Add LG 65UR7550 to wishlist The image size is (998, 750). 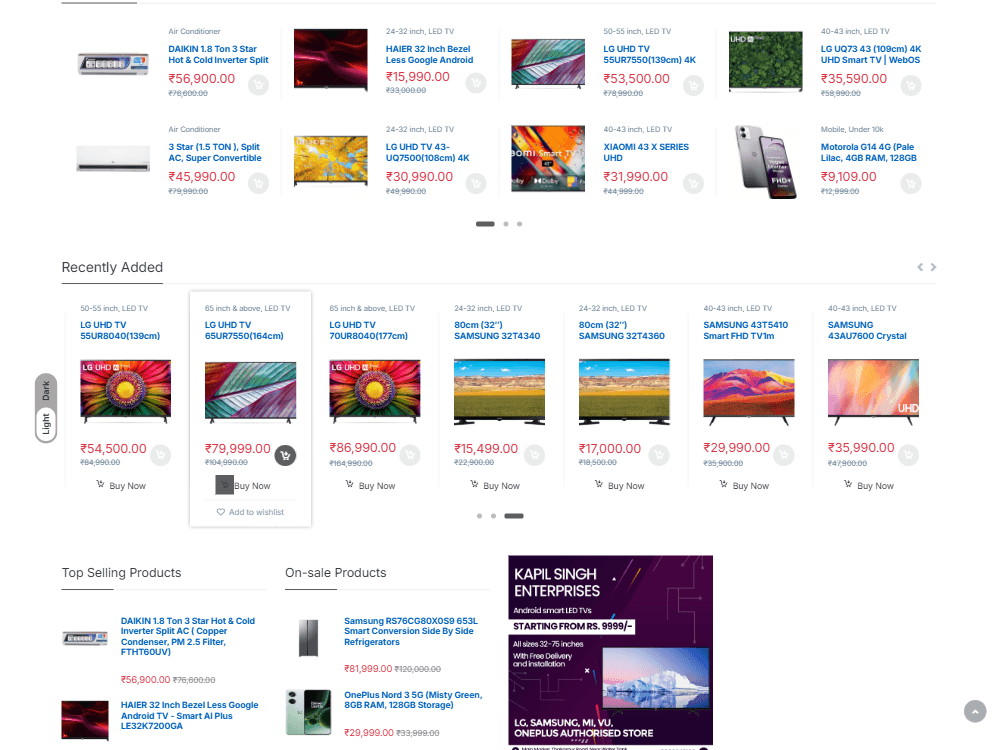(250, 512)
